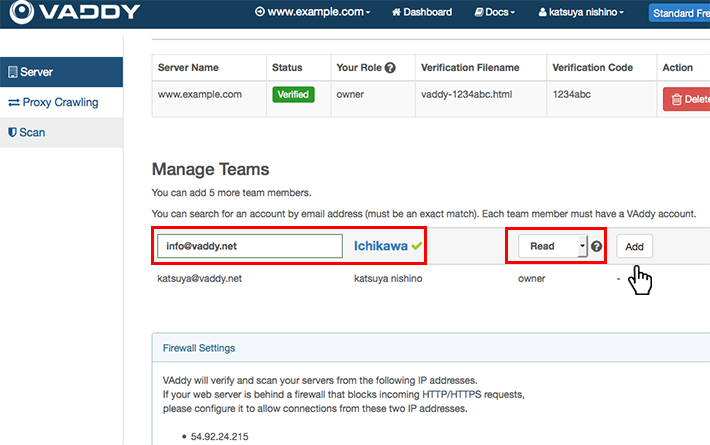Viewport: 710px width, 445px height.
Task: Go to the Dashboard page
Action: pos(422,12)
